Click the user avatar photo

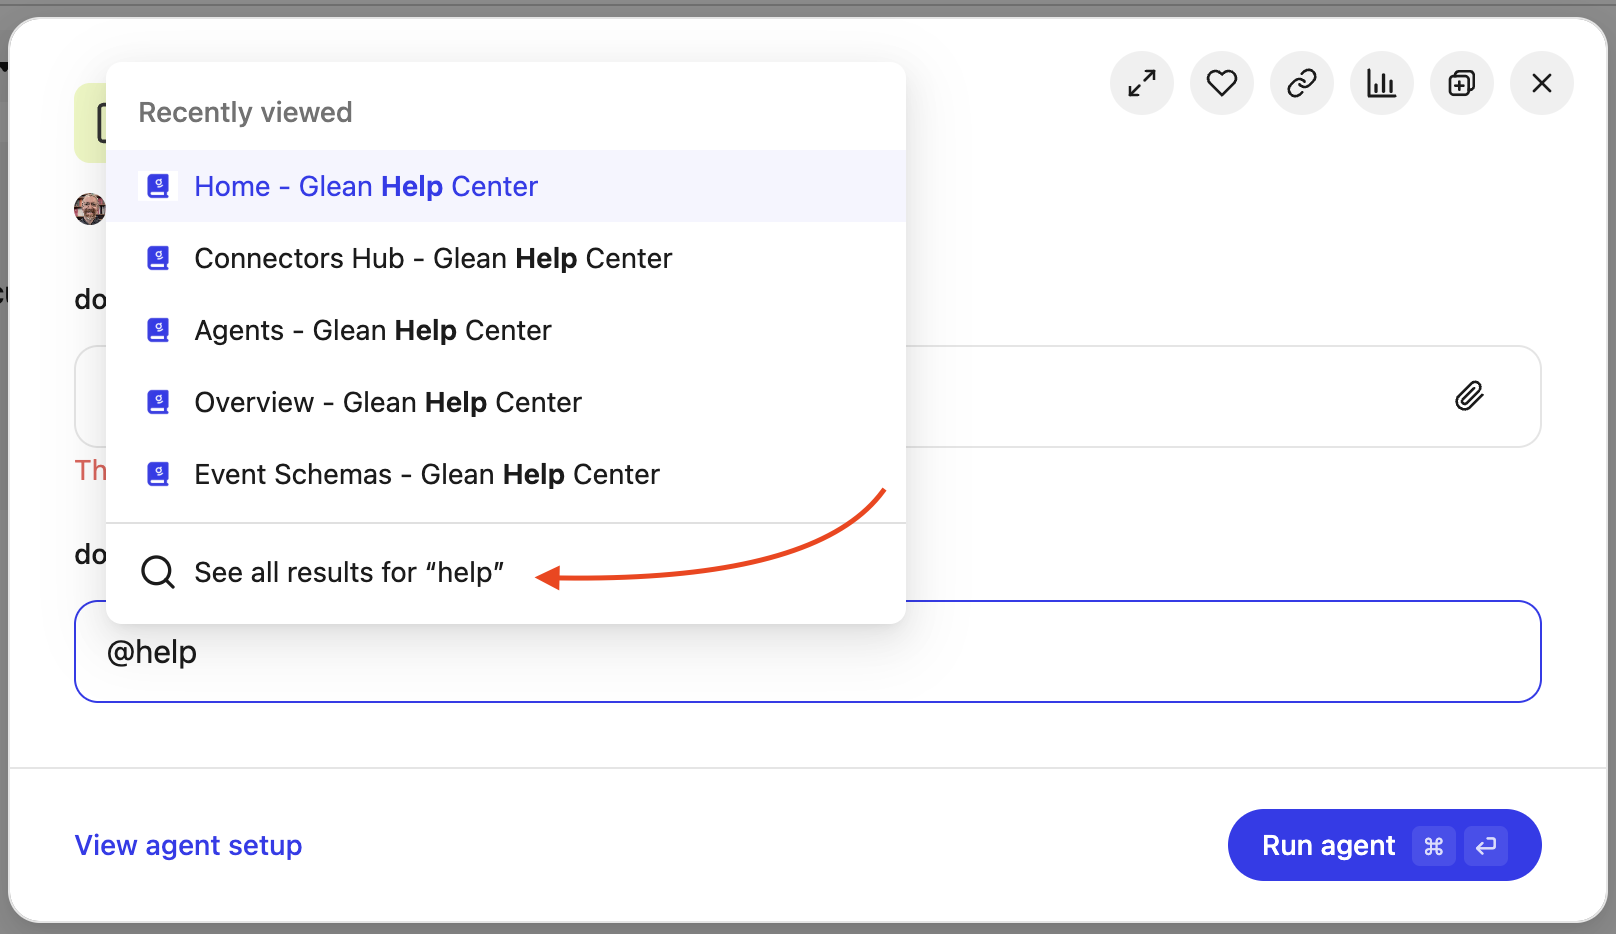tap(90, 209)
